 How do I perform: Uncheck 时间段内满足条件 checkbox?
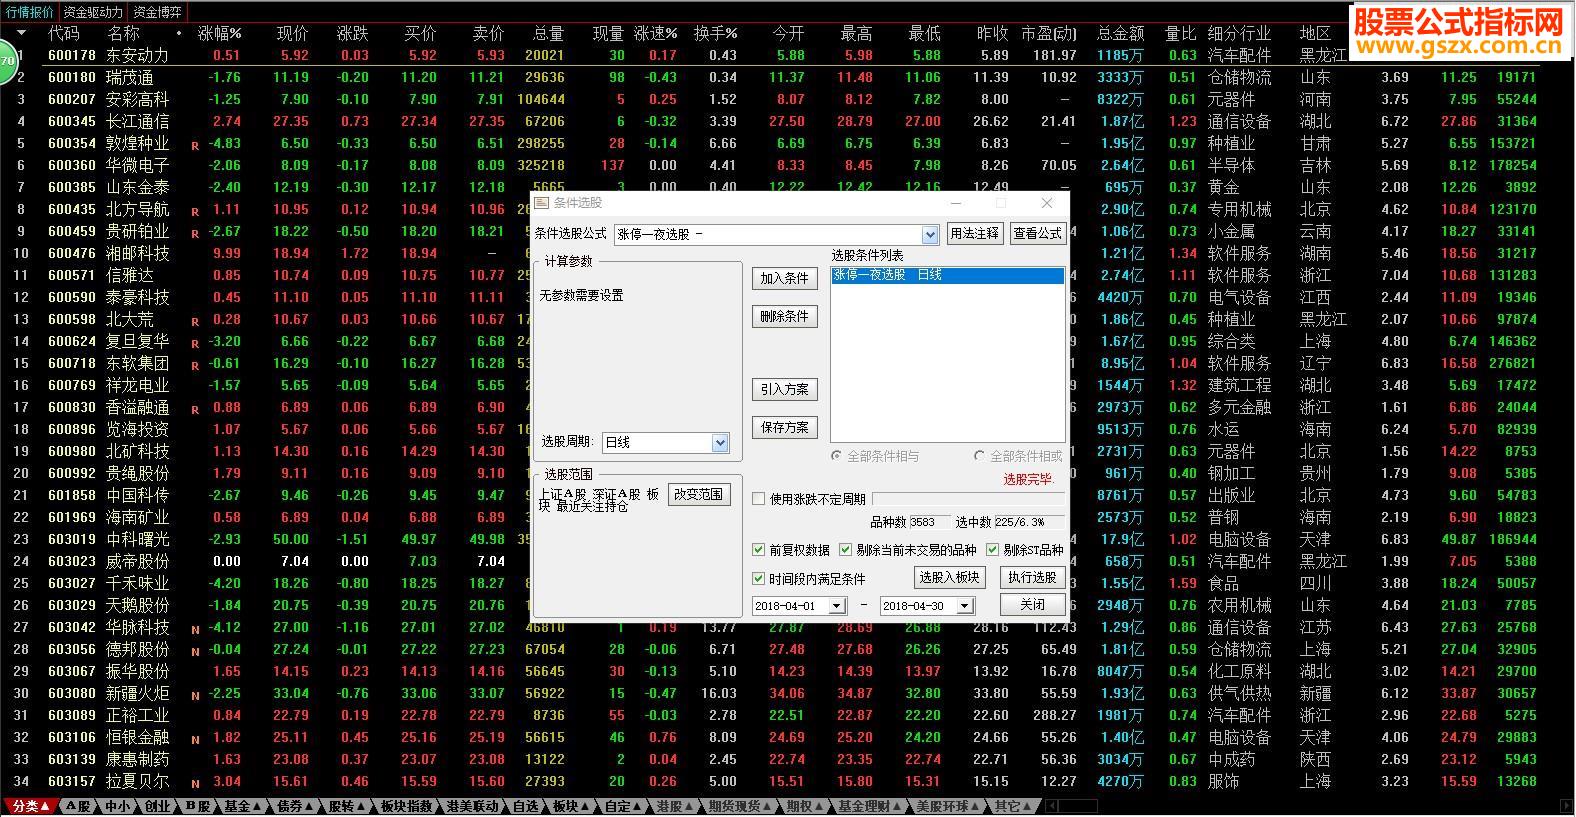tap(758, 579)
